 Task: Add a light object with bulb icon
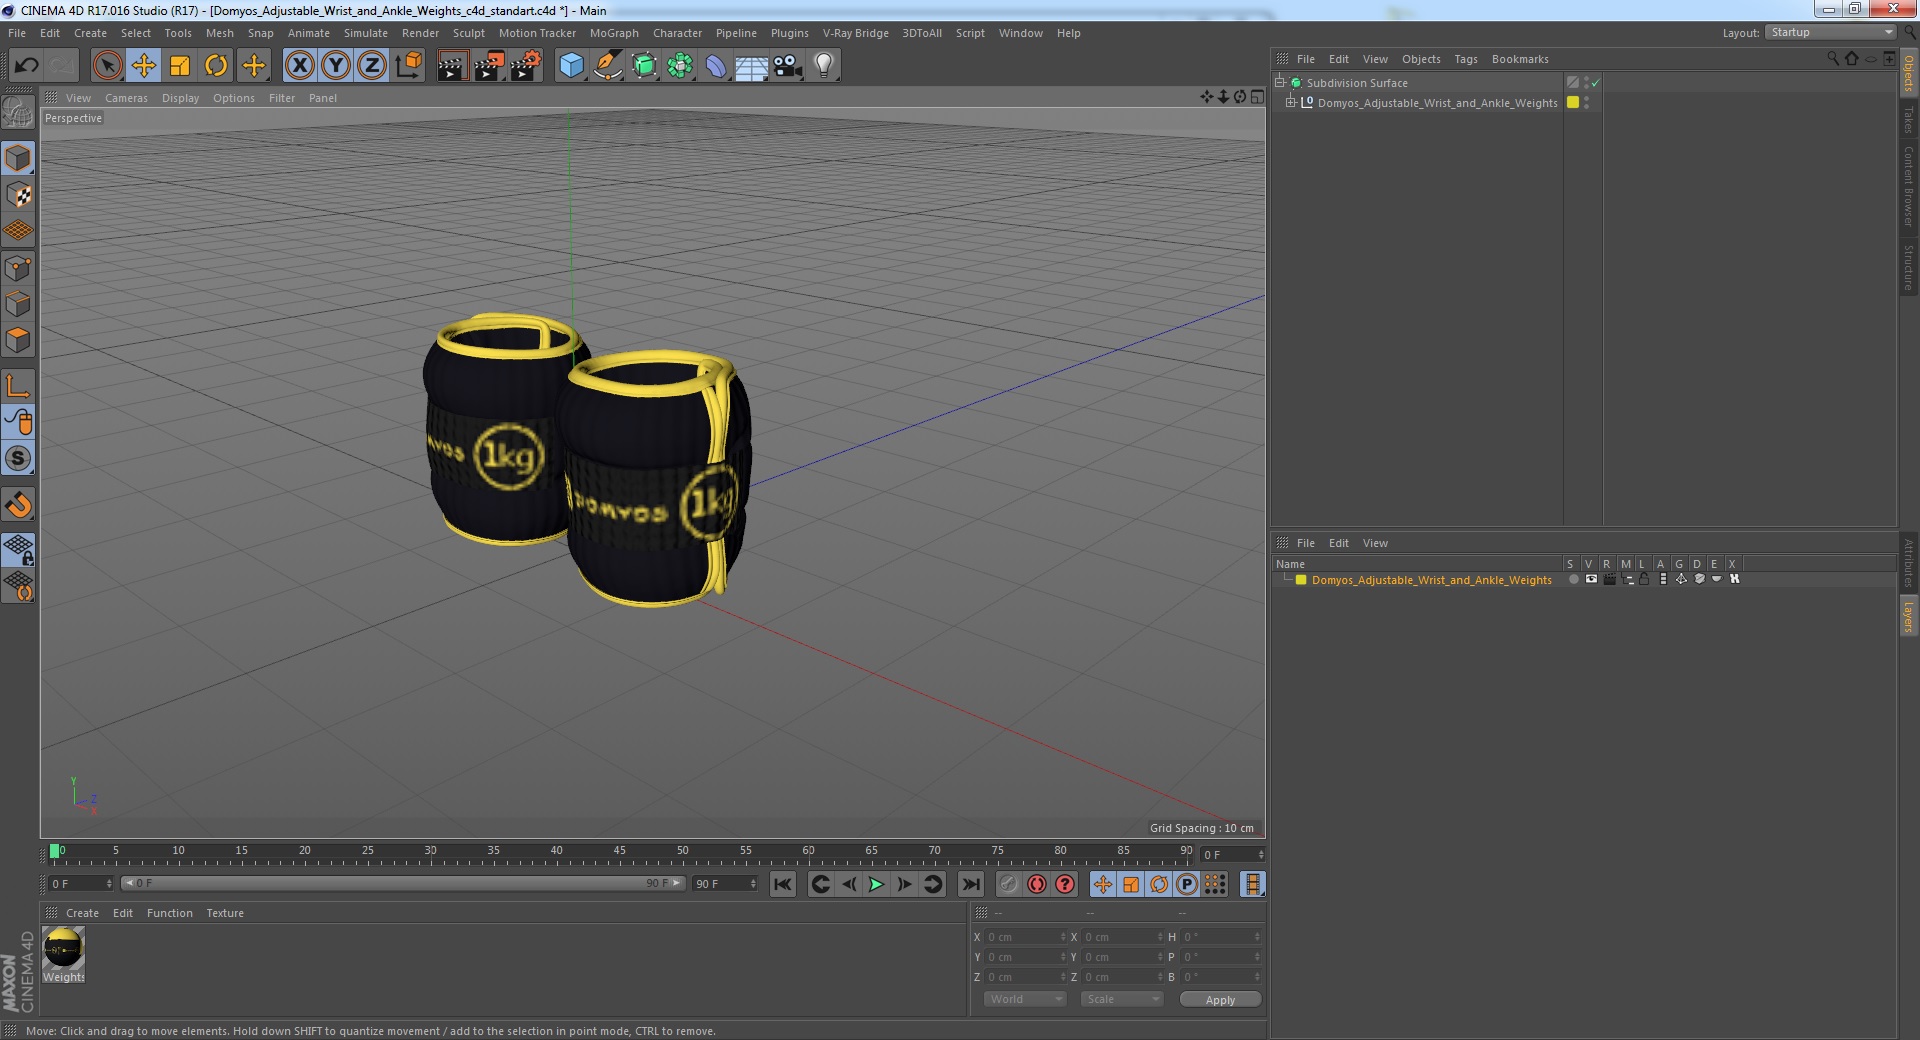pyautogui.click(x=824, y=66)
